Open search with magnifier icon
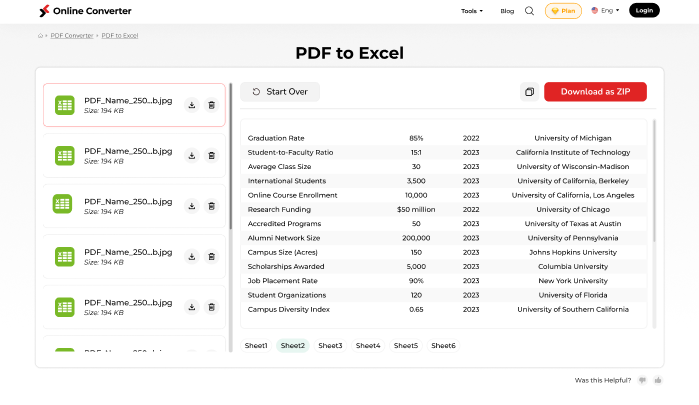 tap(529, 11)
